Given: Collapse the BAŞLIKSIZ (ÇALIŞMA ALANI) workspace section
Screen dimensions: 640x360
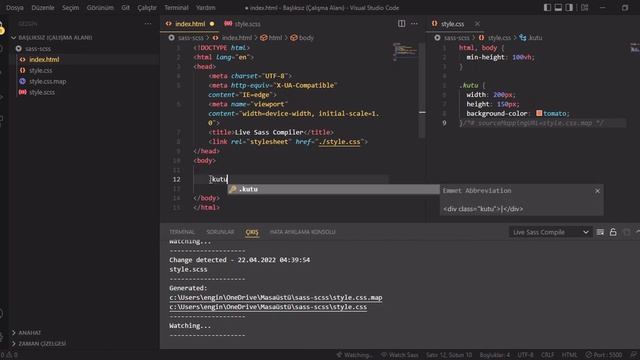Looking at the screenshot, I should 55,38.
